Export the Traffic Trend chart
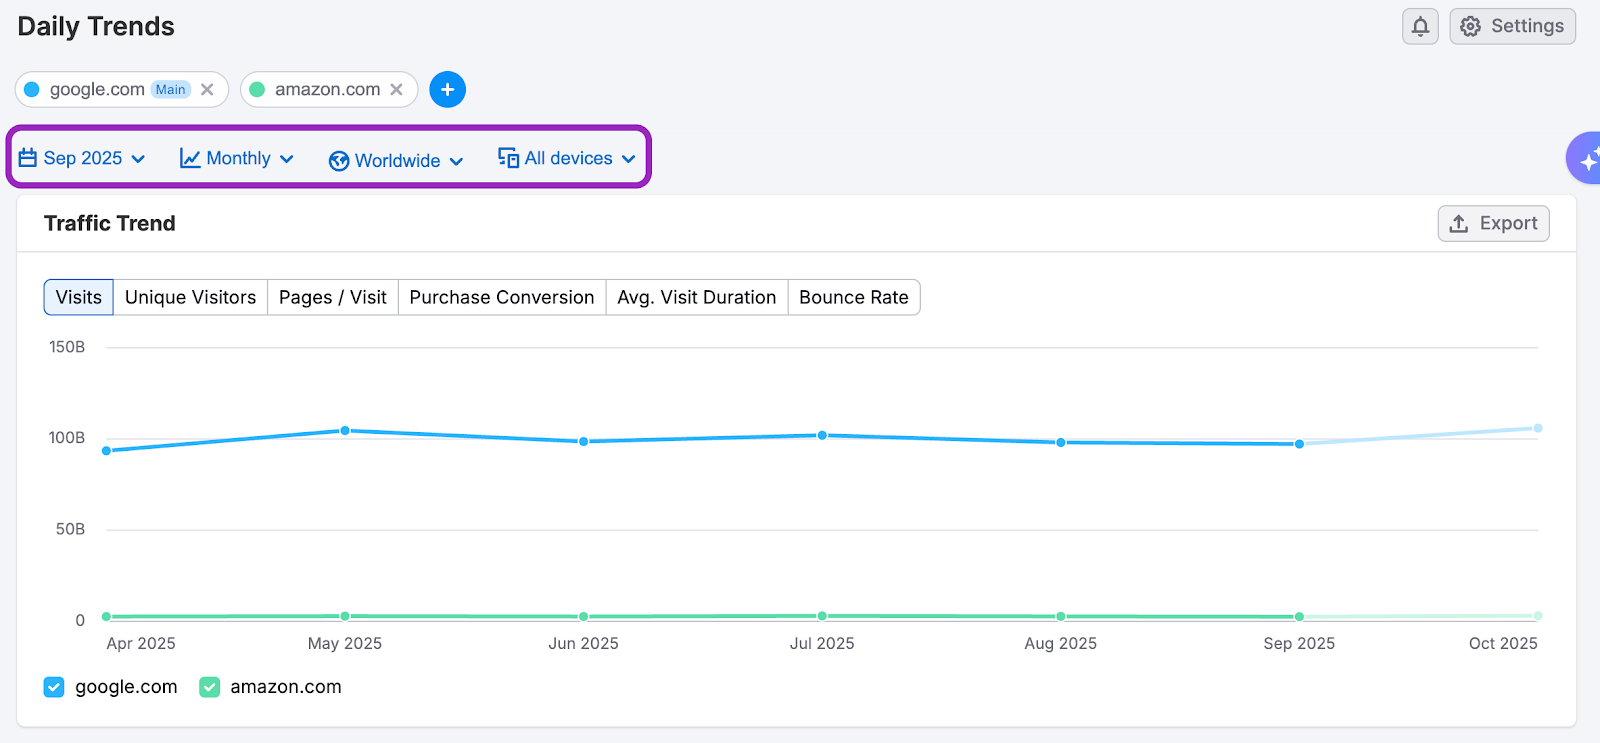Screen dimensions: 1600x743 point(1493,223)
